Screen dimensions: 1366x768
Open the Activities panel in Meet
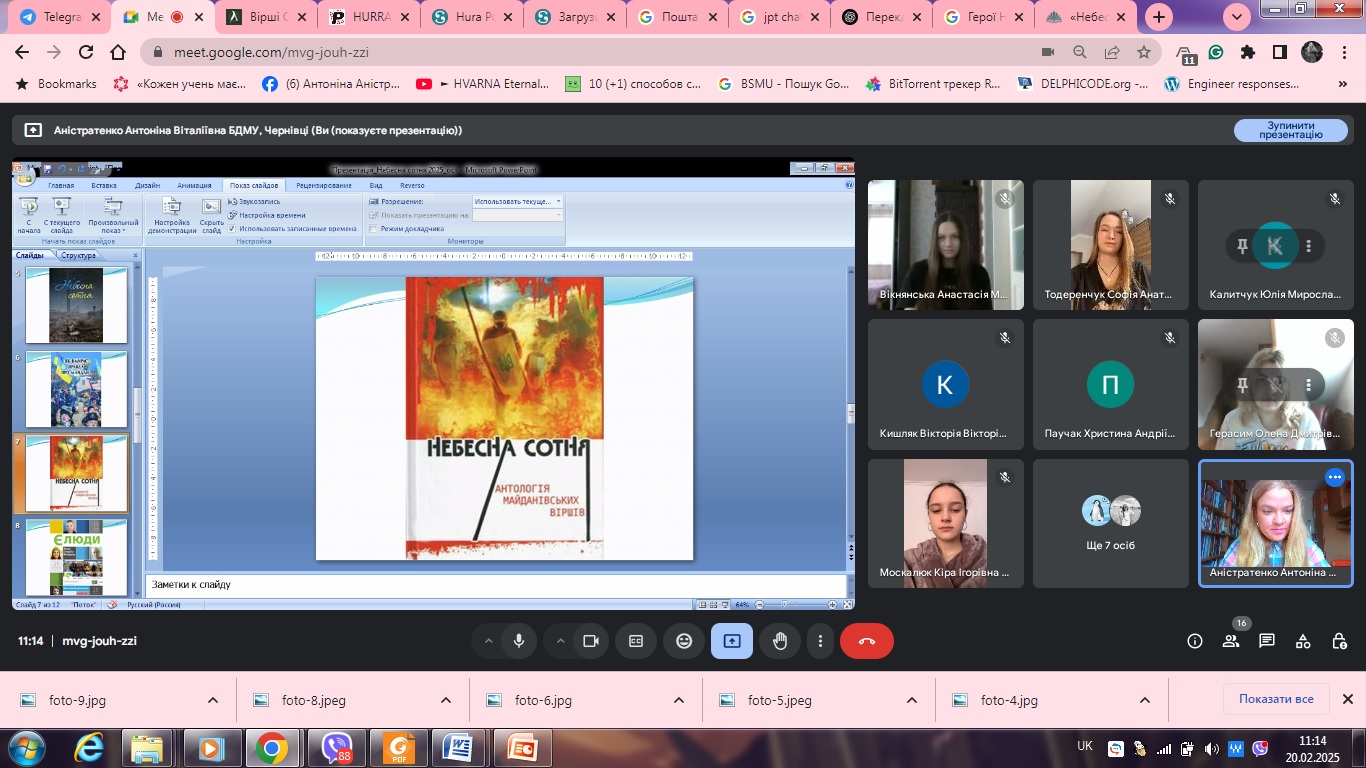click(1303, 641)
